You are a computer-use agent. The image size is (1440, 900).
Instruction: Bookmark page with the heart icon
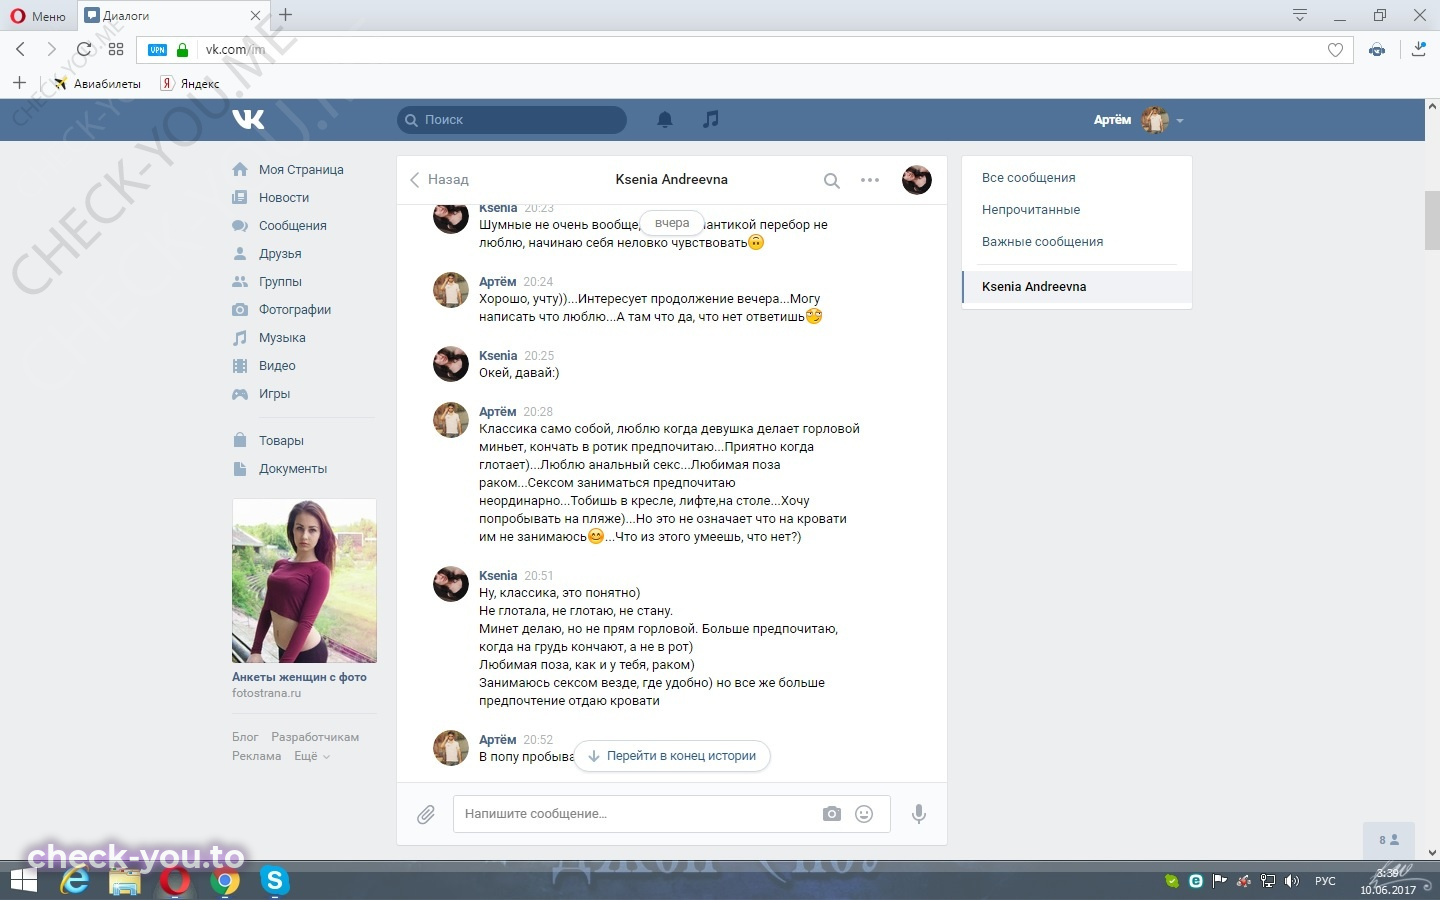[x=1335, y=50]
